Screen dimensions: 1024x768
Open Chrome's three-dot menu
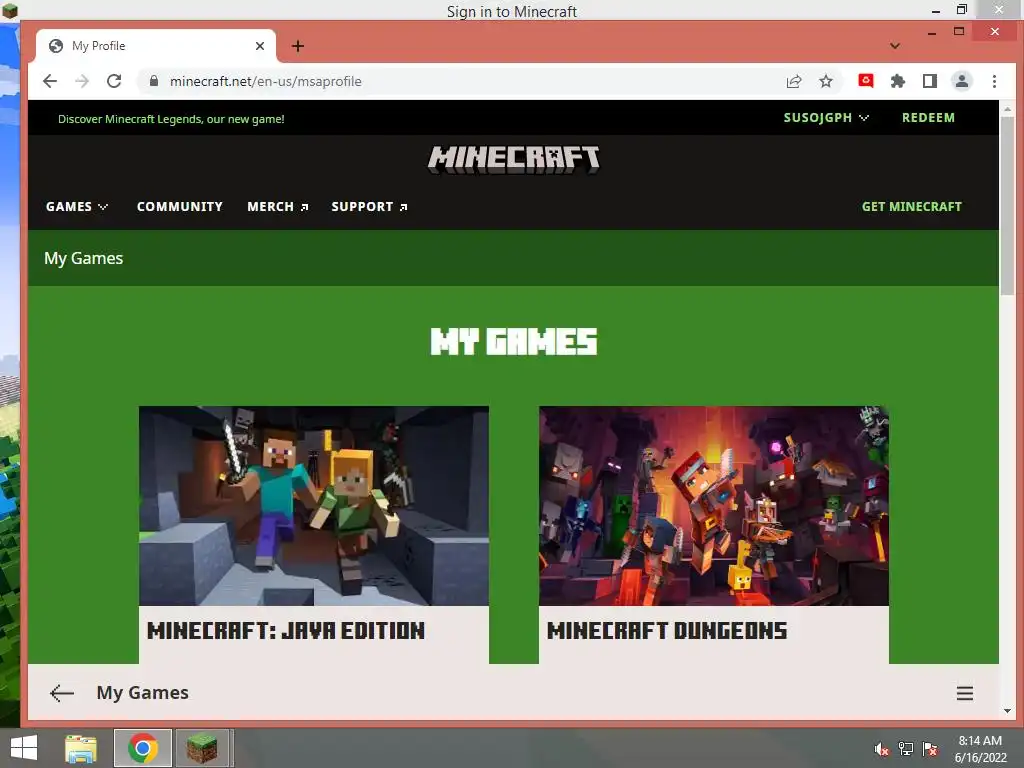click(994, 81)
